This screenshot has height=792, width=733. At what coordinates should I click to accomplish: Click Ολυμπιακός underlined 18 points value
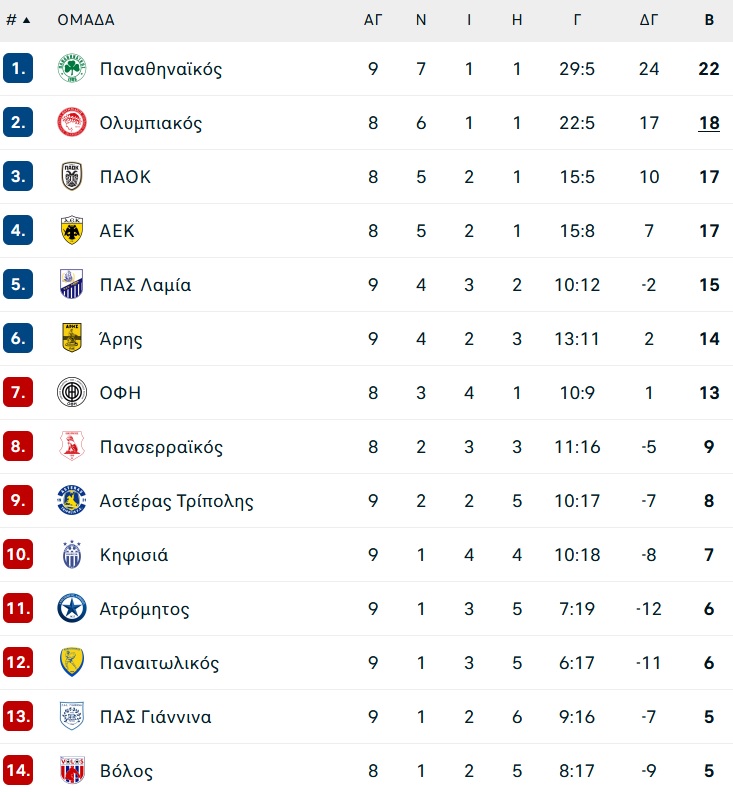709,123
